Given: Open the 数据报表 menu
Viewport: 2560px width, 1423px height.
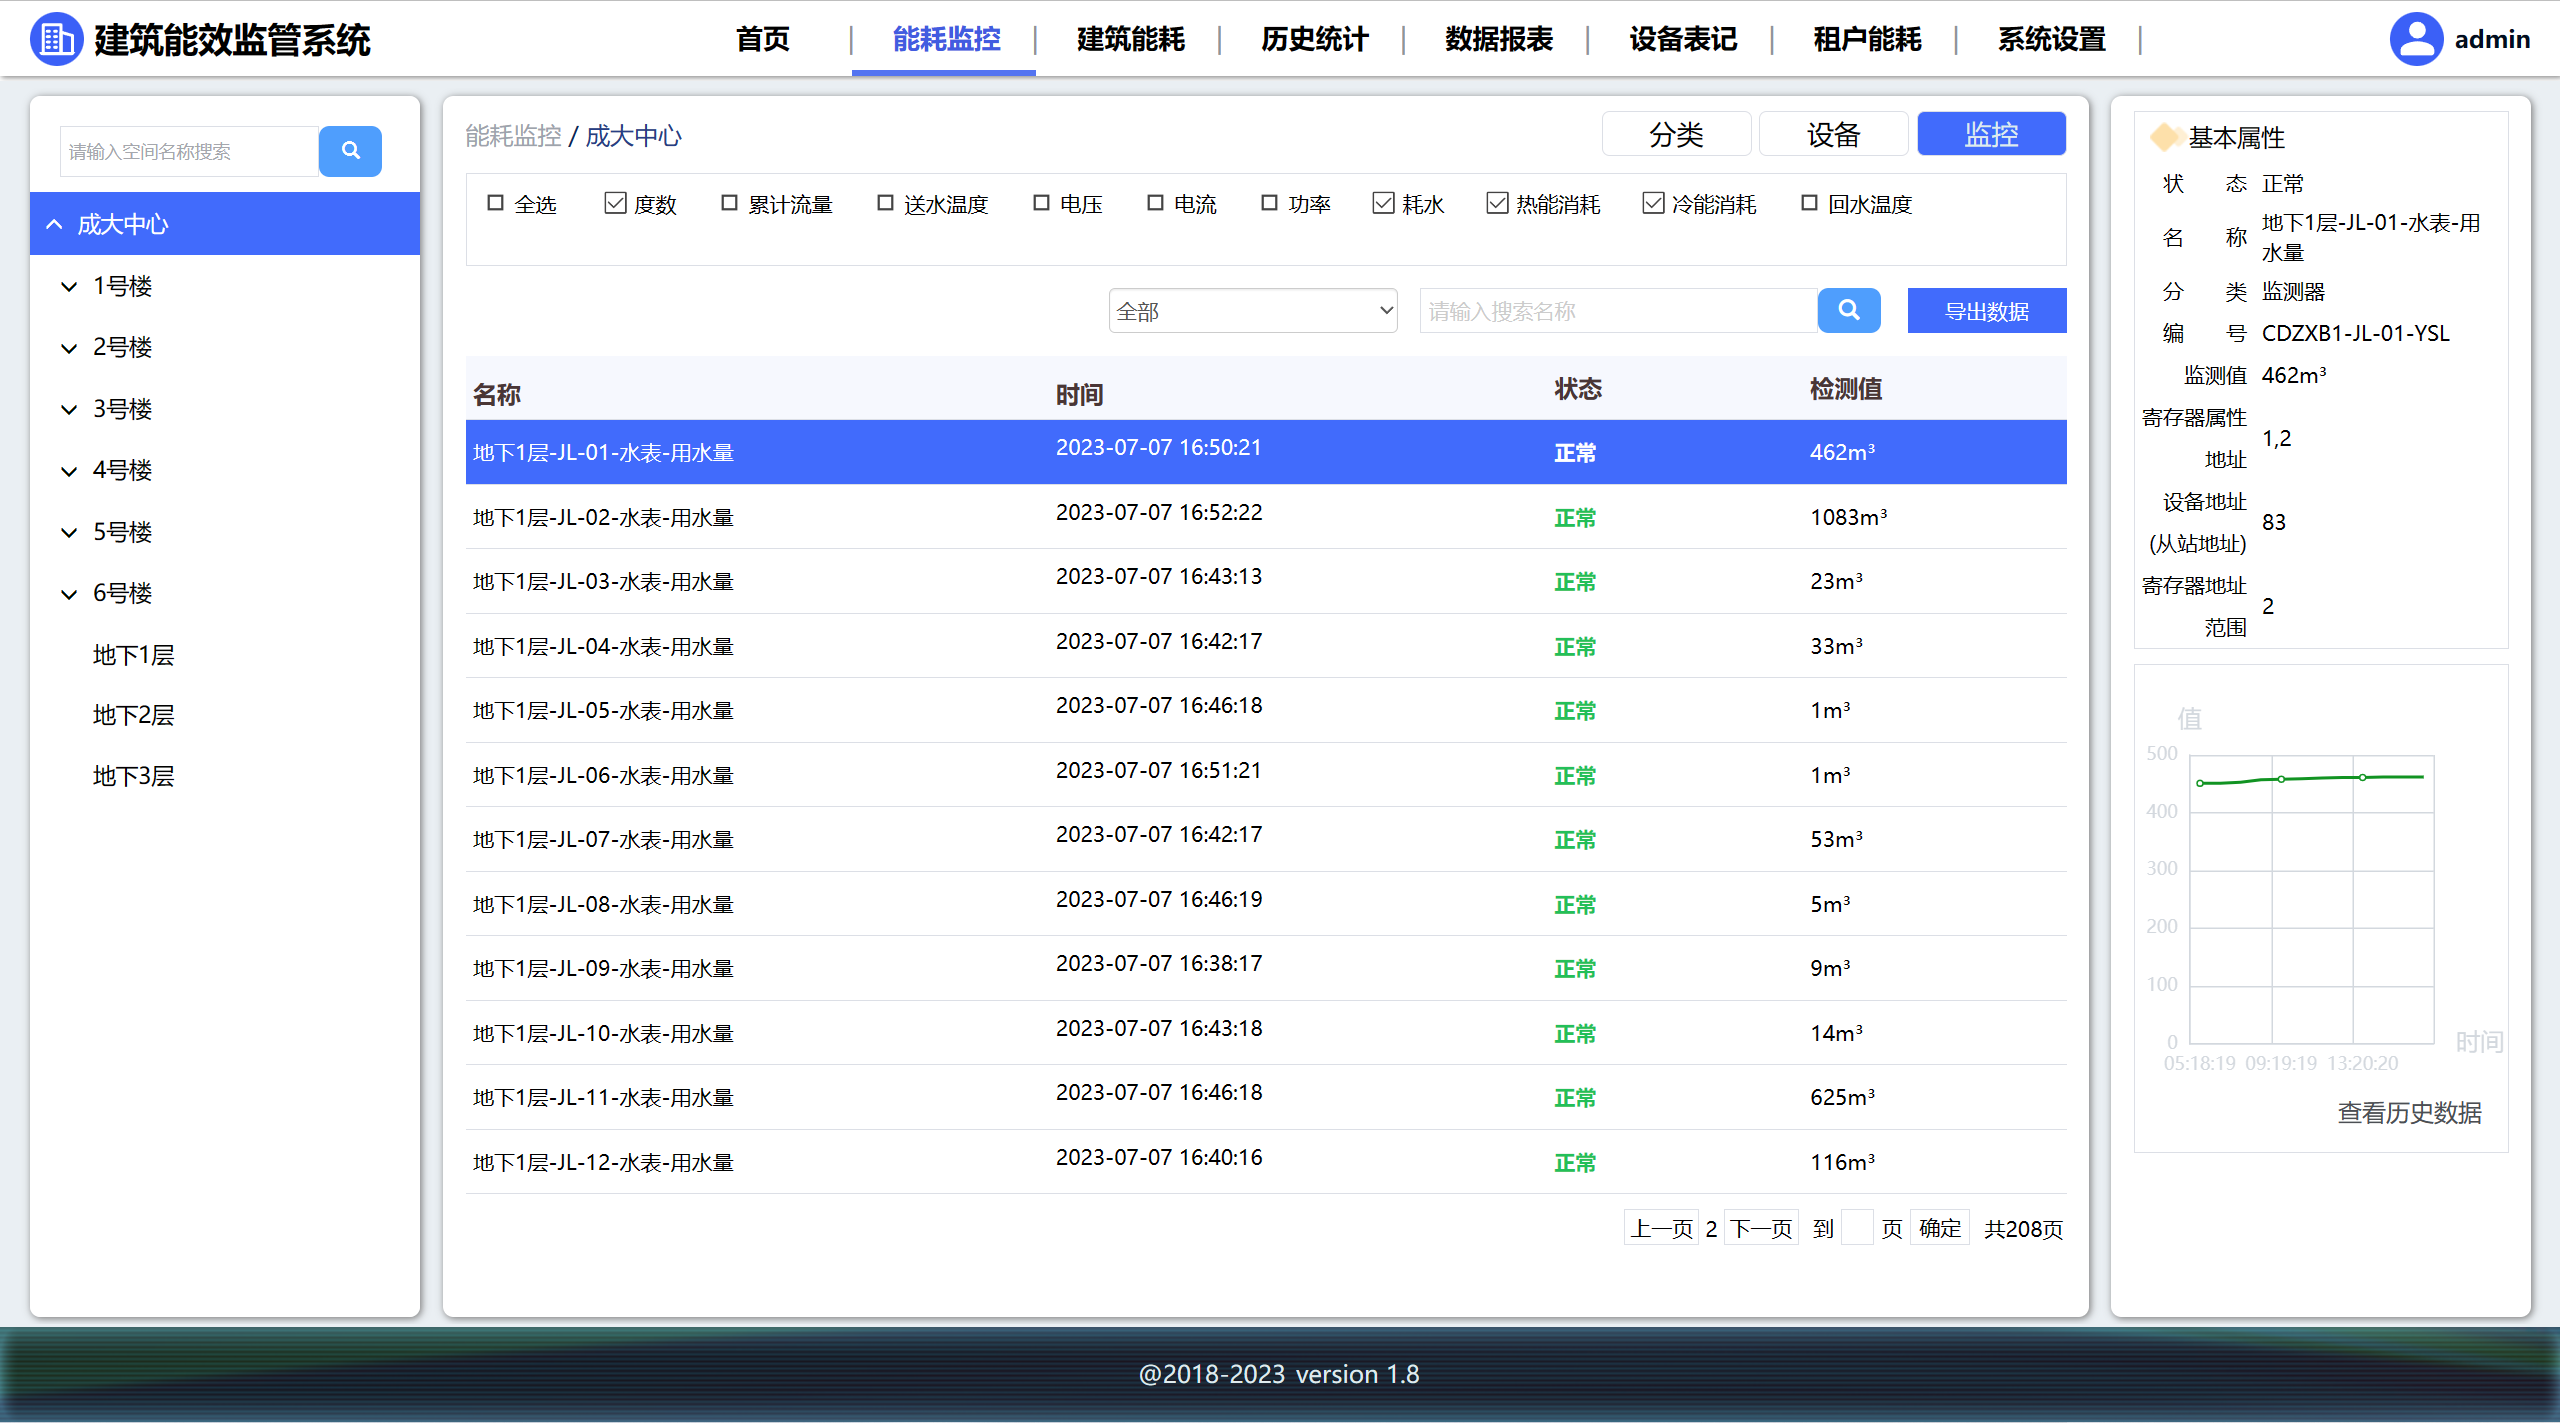Looking at the screenshot, I should pos(1498,39).
